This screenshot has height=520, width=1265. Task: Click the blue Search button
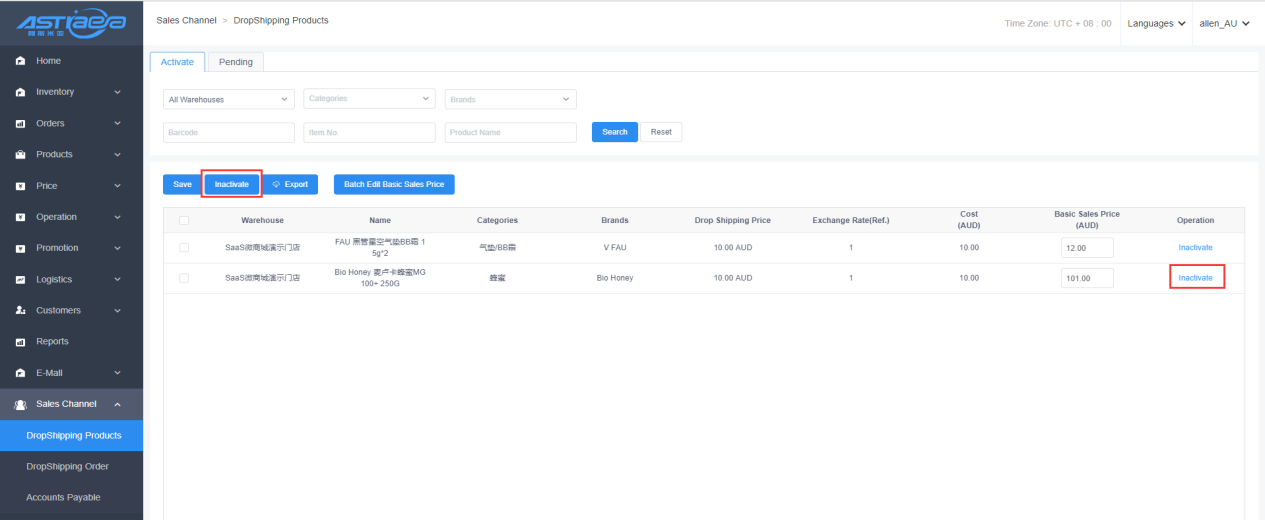[614, 132]
